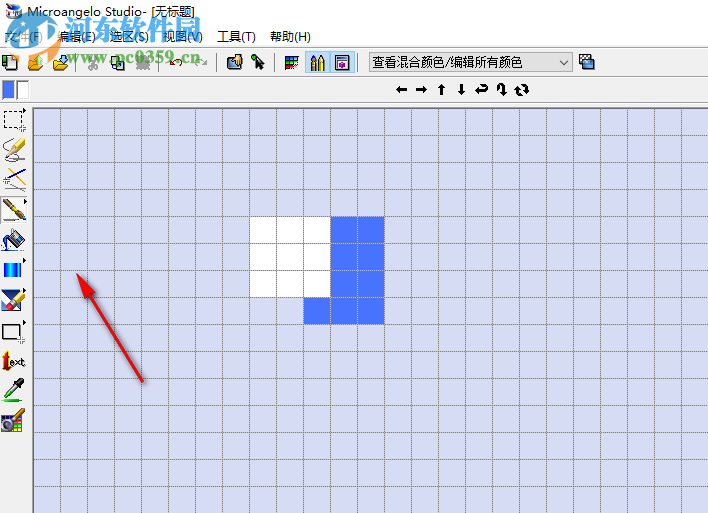This screenshot has width=708, height=513.
Task: Click the flip vertical curved arrow
Action: coord(502,89)
